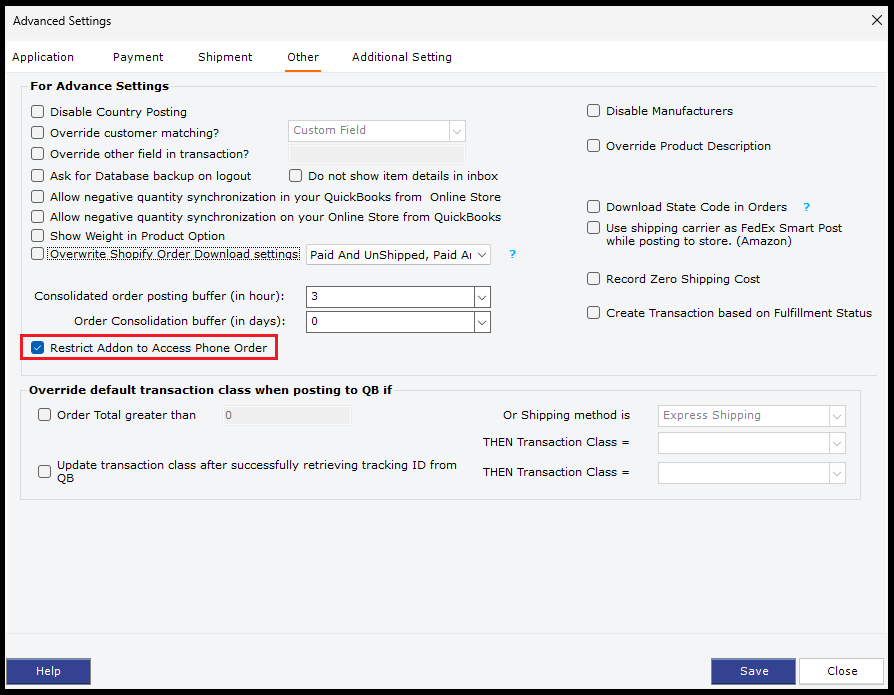Switch to the Payment tab
Screen dimensions: 894x695
(x=138, y=57)
